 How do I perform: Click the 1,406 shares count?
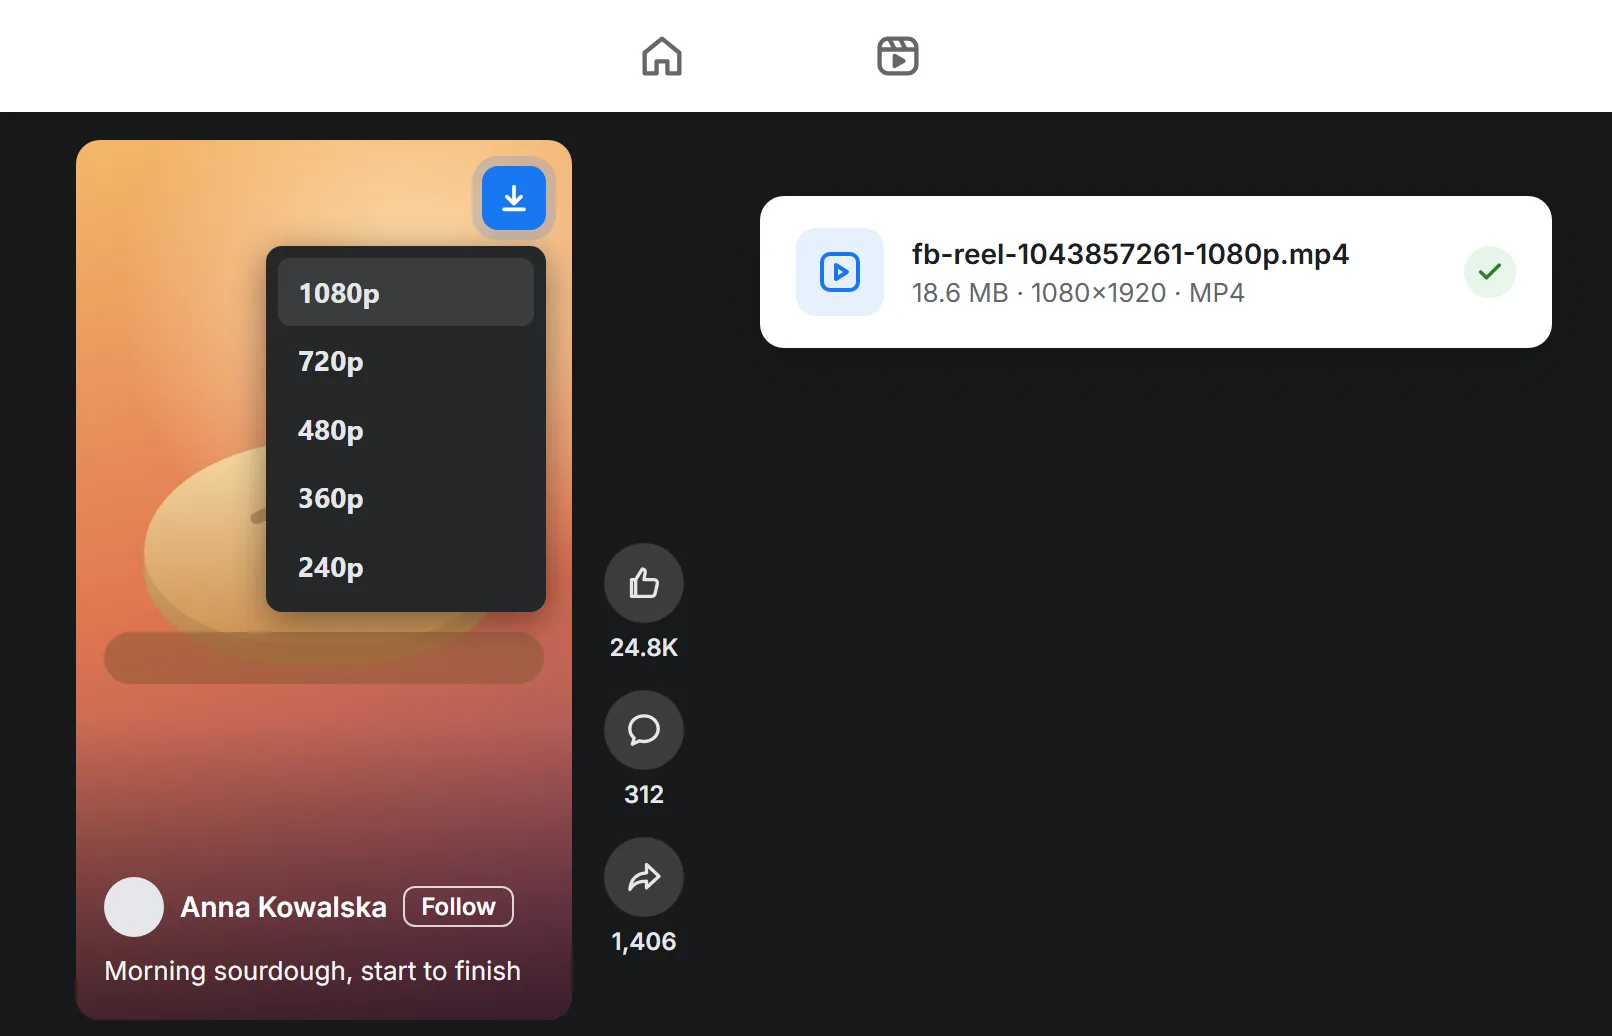coord(644,941)
